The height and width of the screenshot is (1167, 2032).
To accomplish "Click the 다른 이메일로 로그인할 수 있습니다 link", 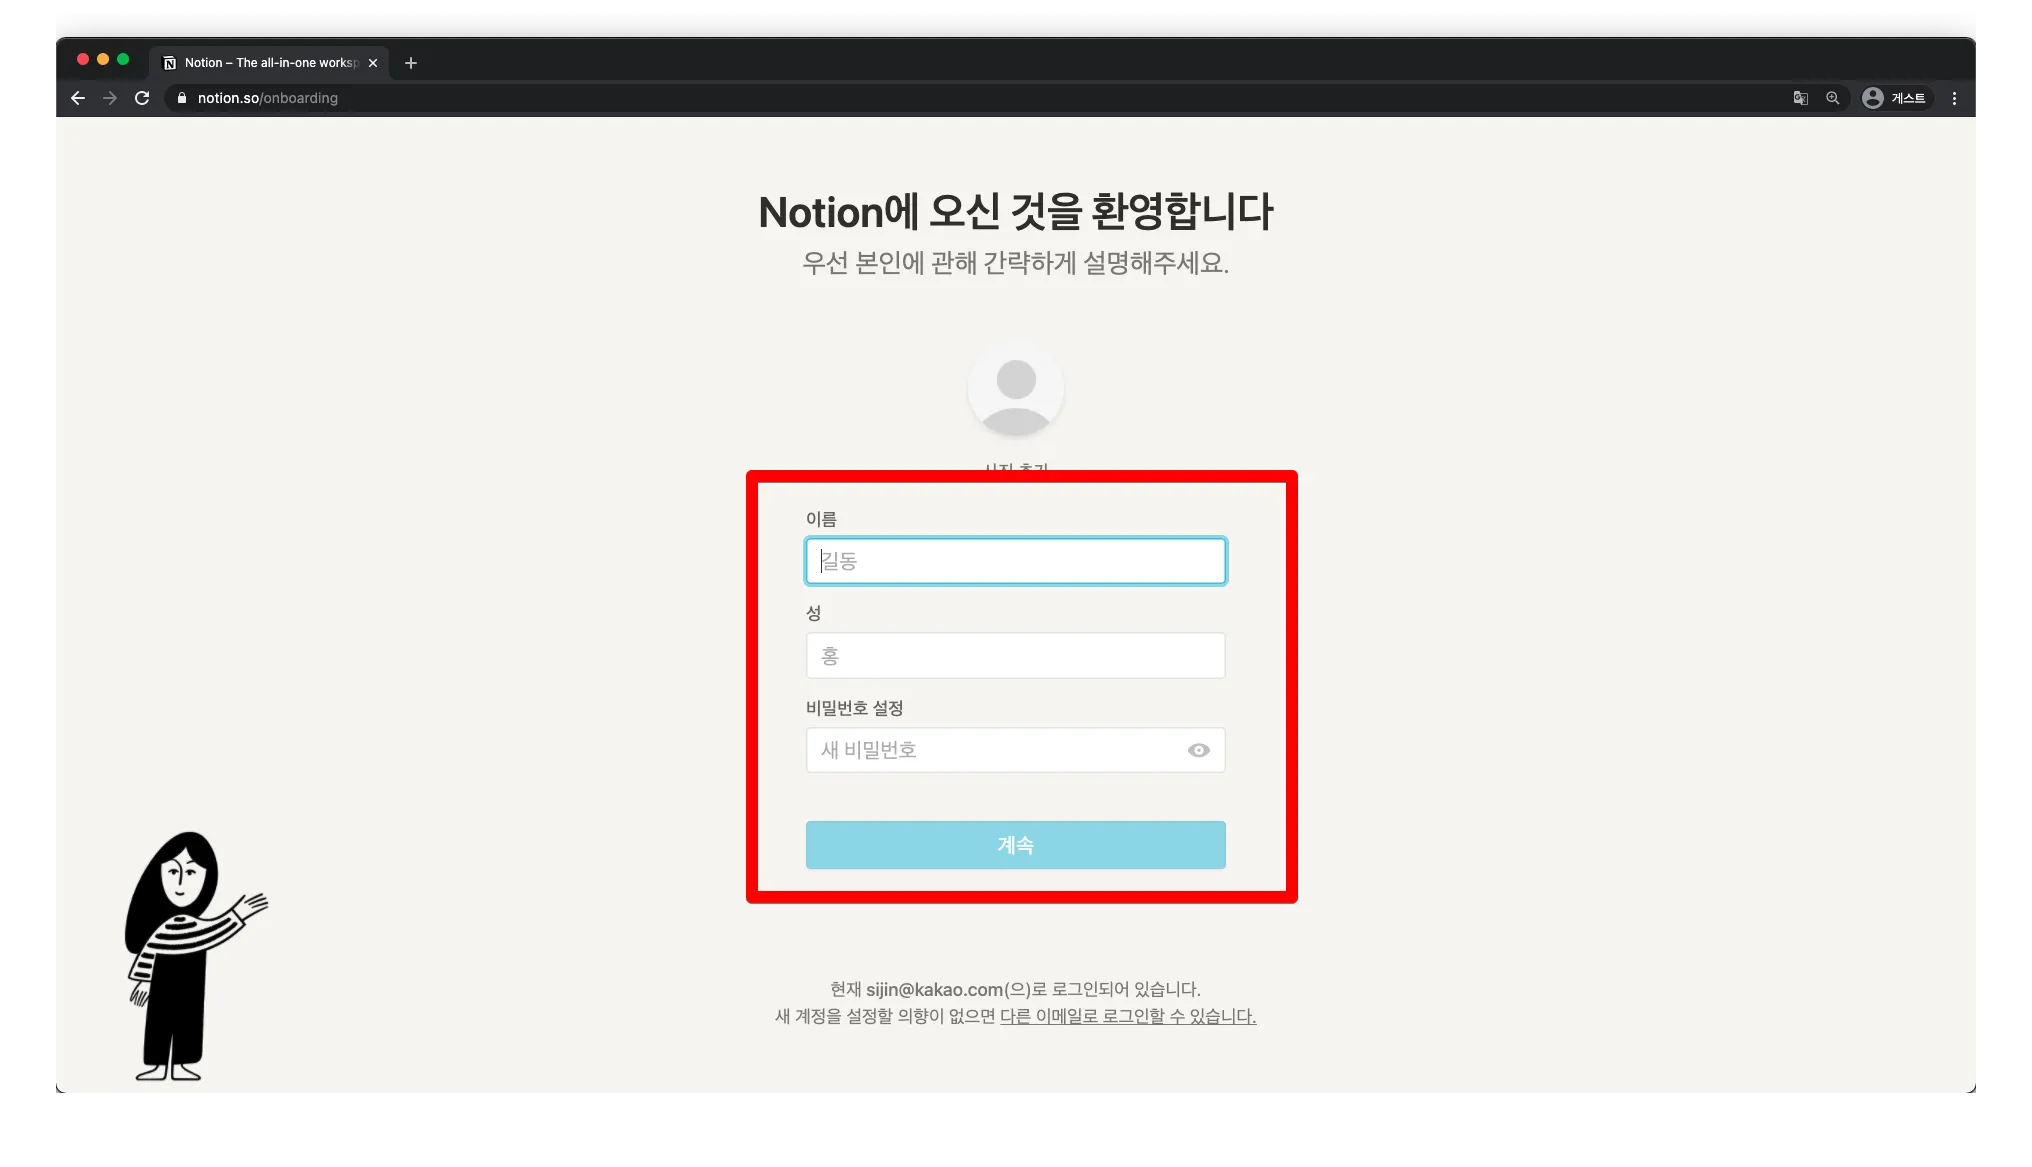I will click(1128, 1016).
